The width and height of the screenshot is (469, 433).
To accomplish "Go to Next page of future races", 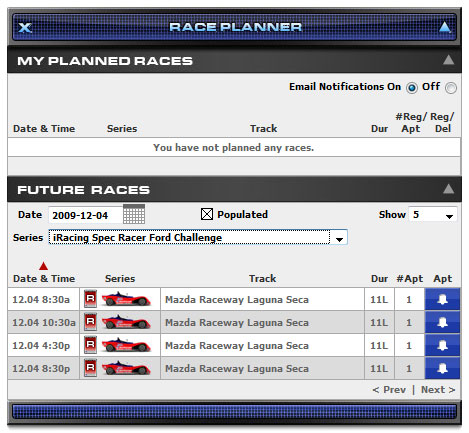I will [x=438, y=390].
